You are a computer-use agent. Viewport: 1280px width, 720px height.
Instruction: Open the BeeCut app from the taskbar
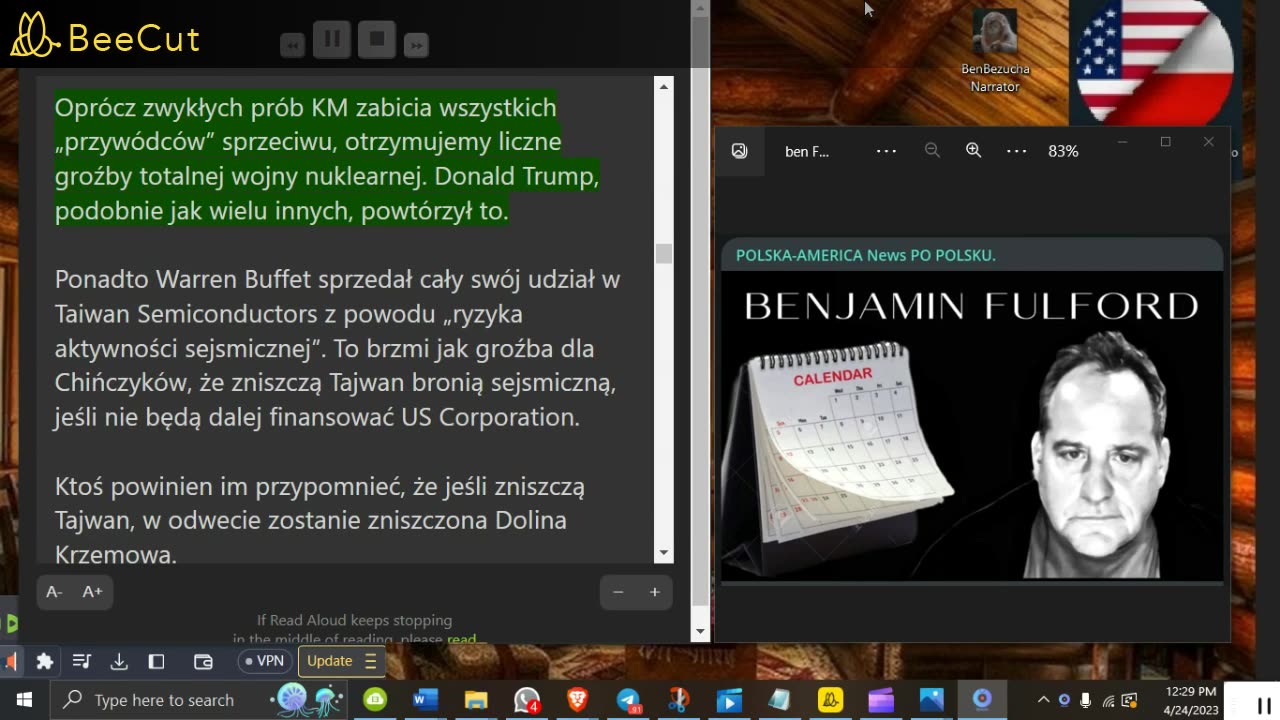point(830,700)
